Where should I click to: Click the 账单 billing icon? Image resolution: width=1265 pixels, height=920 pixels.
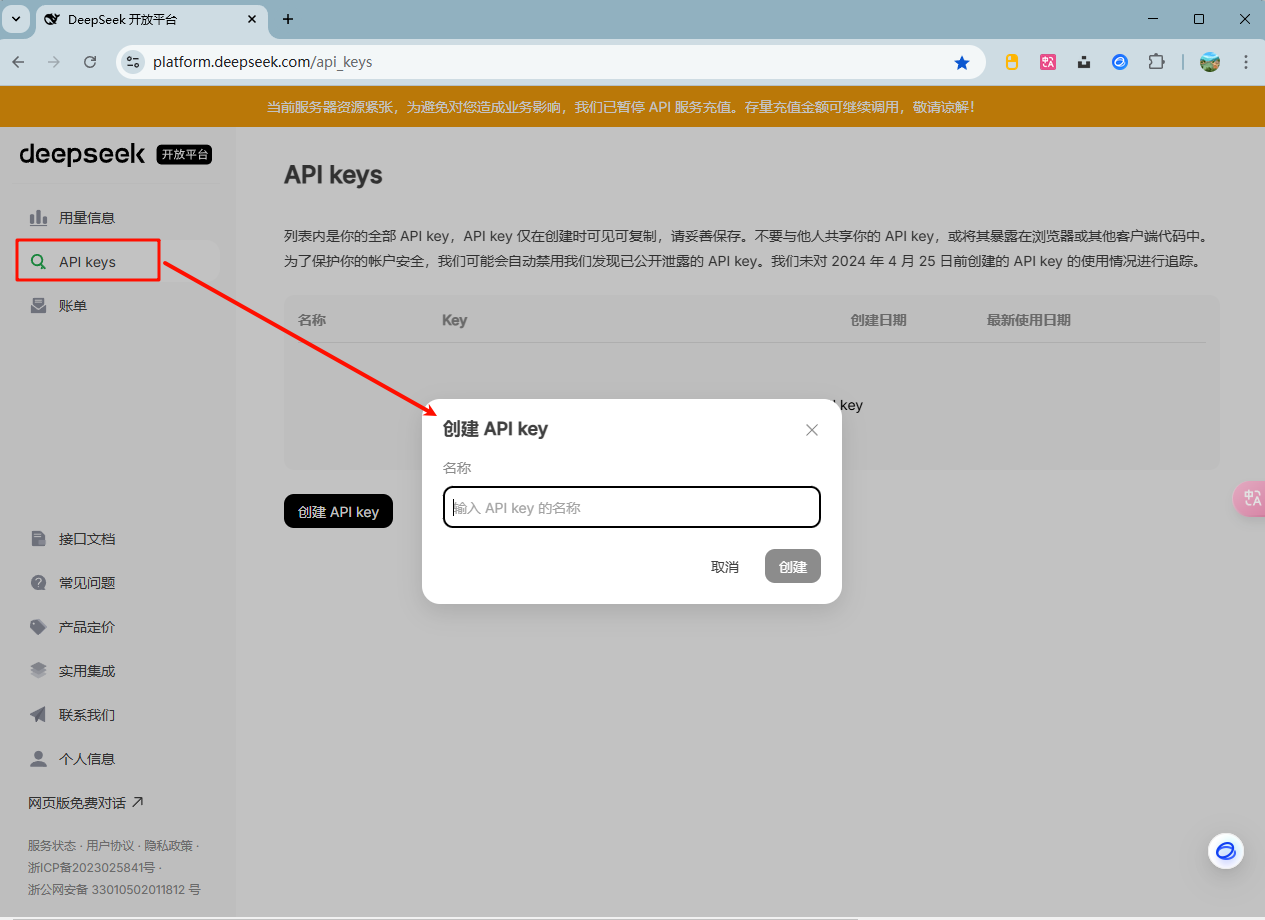pyautogui.click(x=39, y=306)
